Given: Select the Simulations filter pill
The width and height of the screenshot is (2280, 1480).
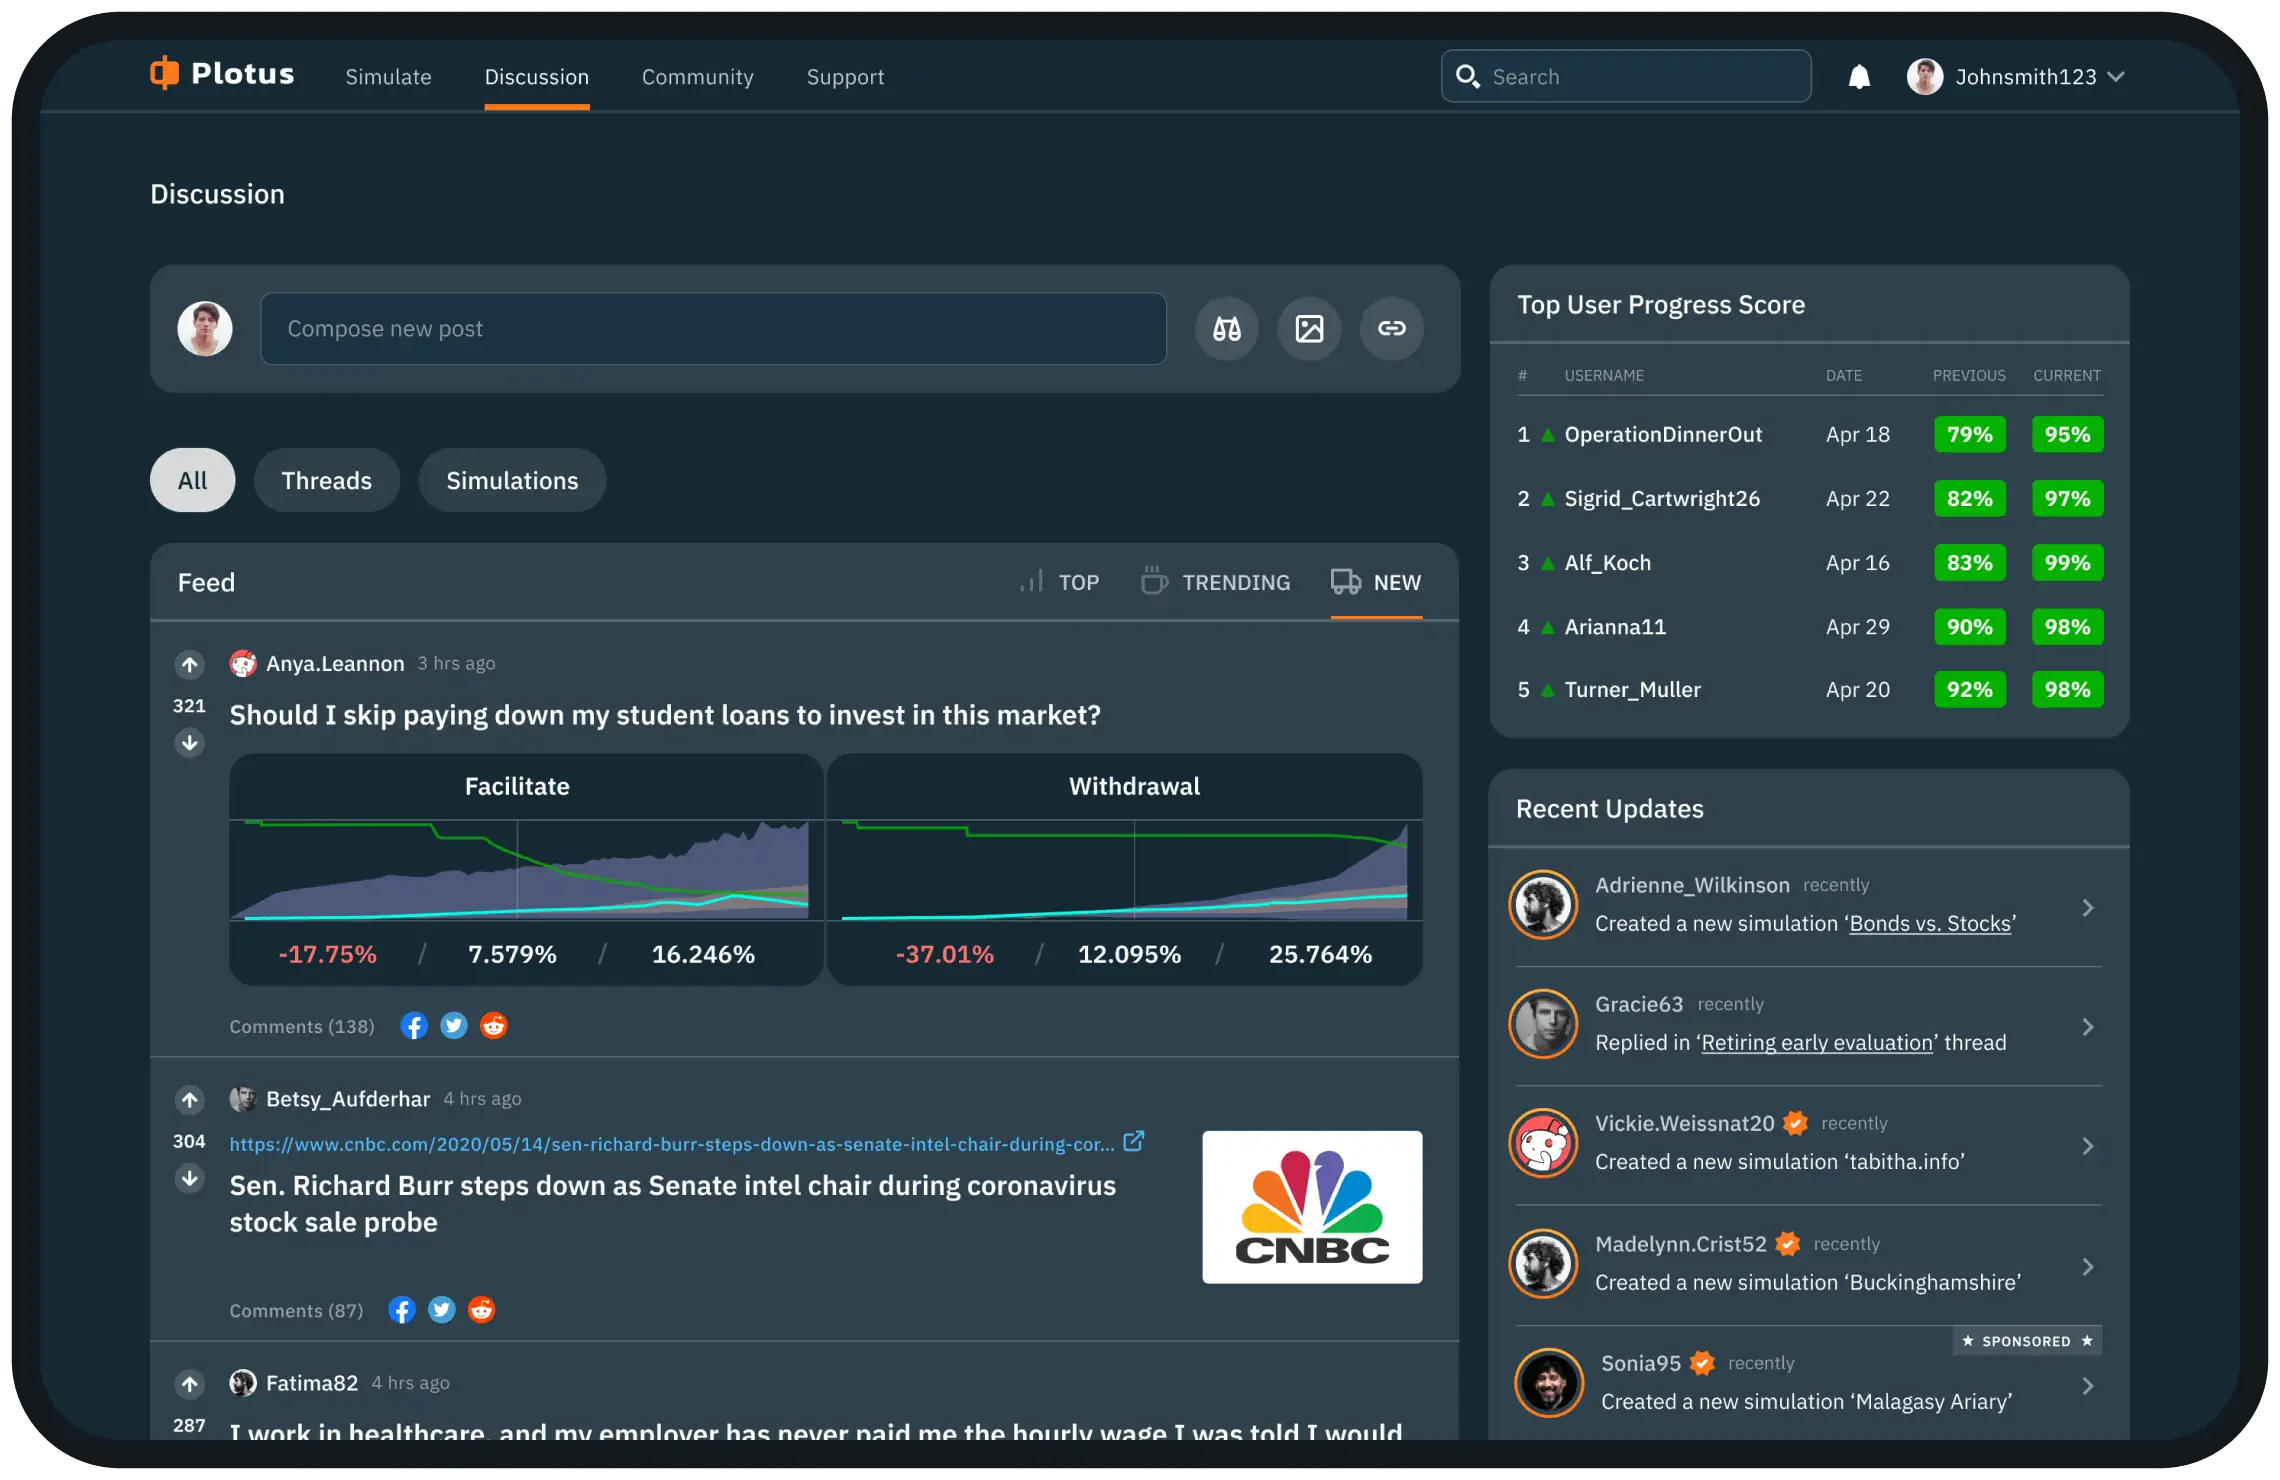Looking at the screenshot, I should tap(512, 481).
